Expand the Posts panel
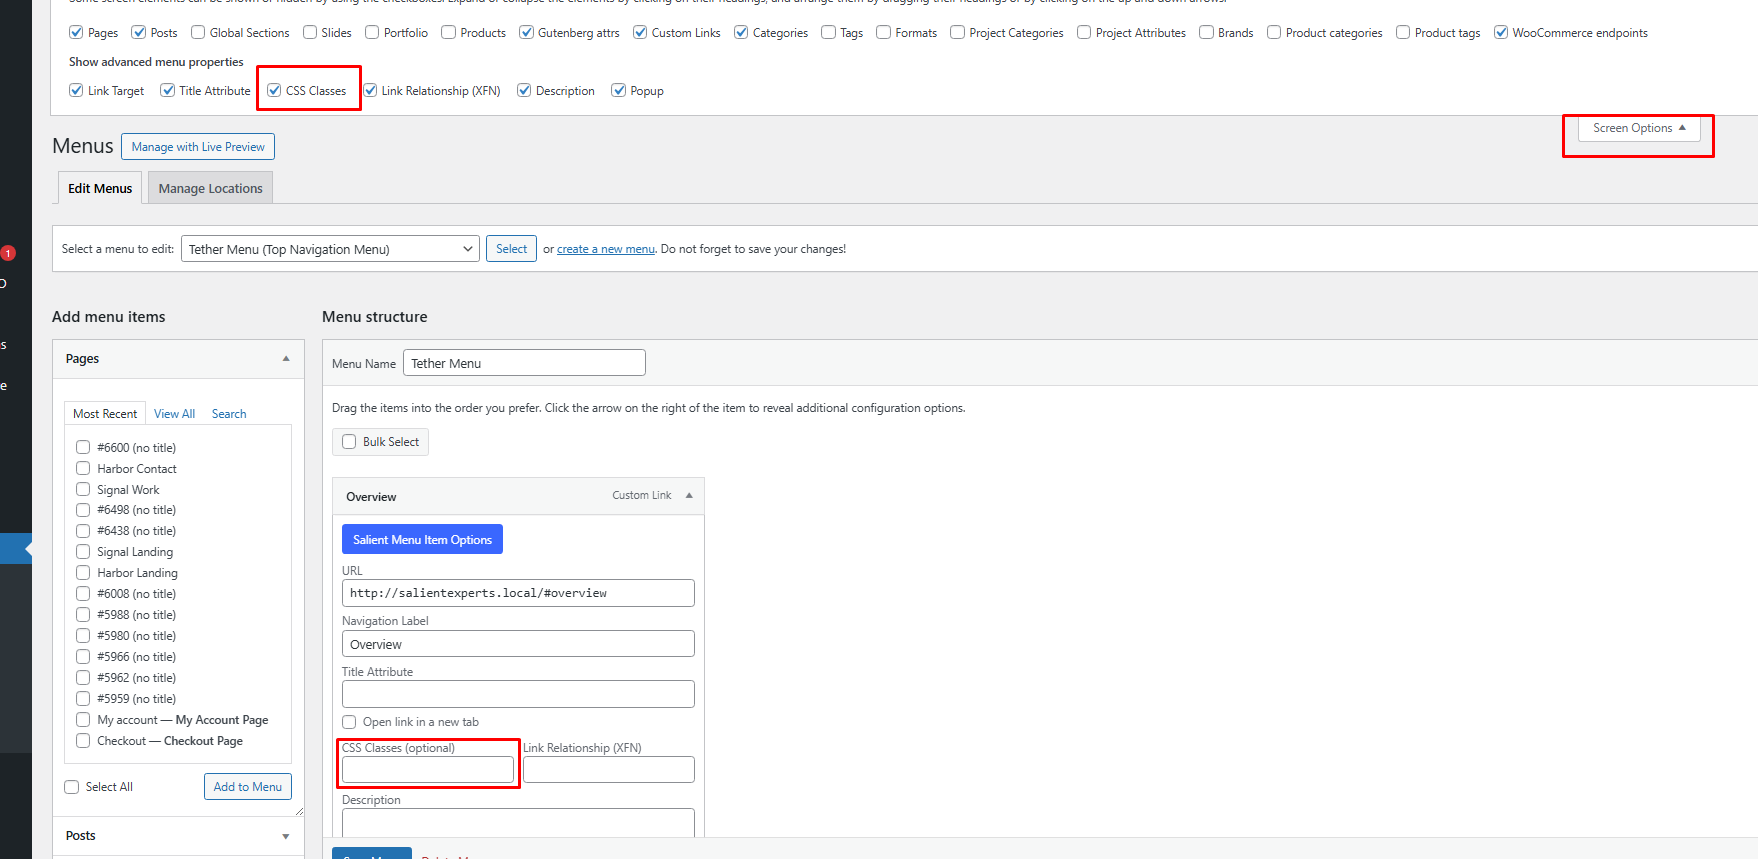 pos(286,836)
